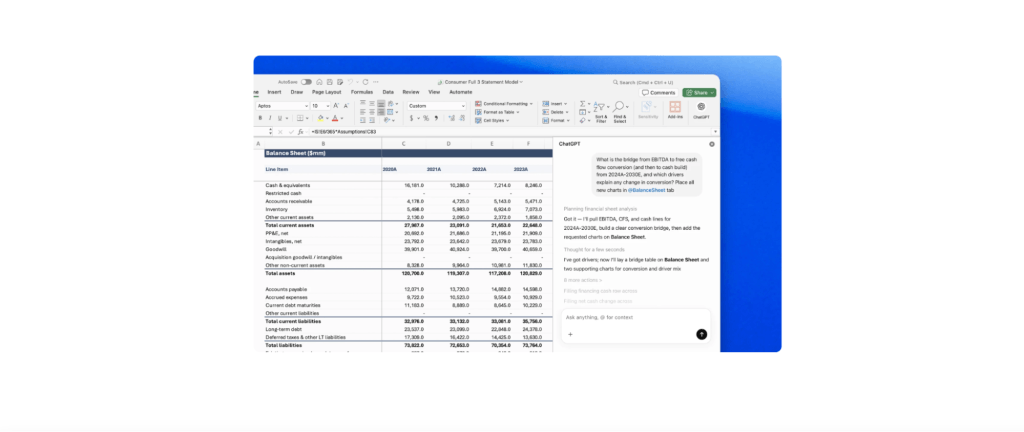Toggle Italic formatting
1024x432 pixels.
point(270,118)
